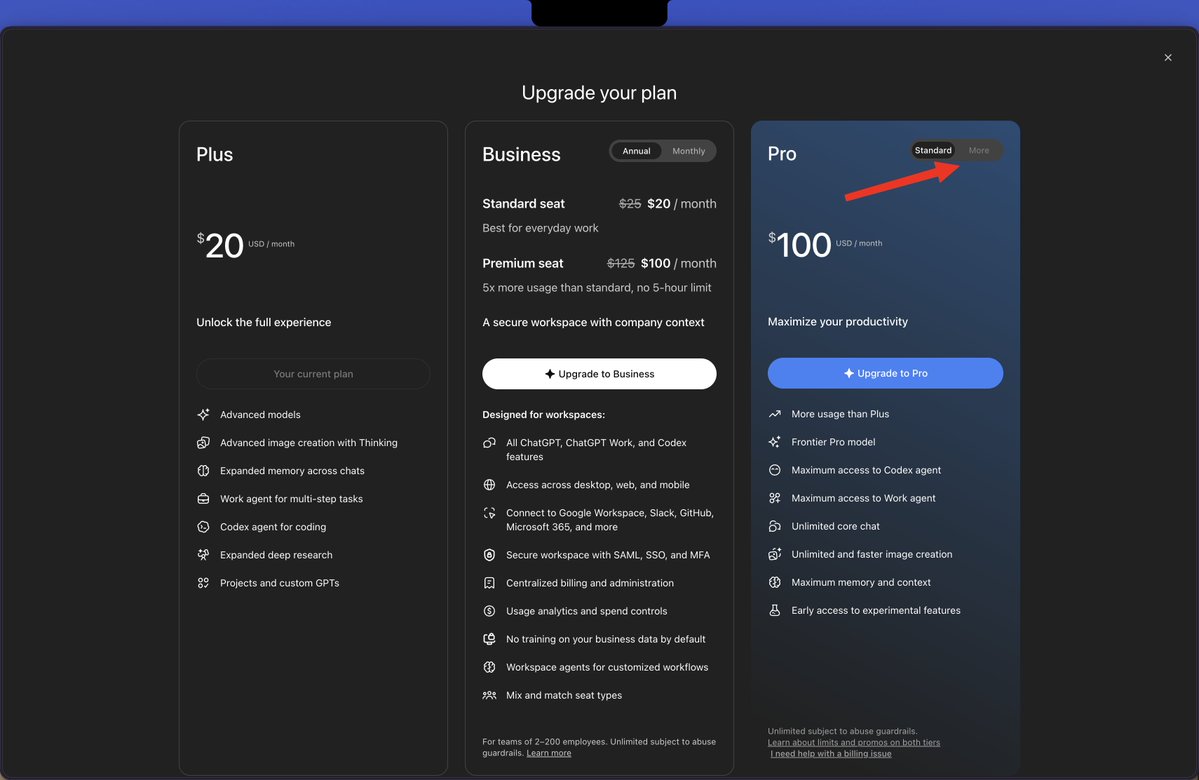Click the Expanded deep research icon
This screenshot has width=1199, height=780.
click(203, 555)
